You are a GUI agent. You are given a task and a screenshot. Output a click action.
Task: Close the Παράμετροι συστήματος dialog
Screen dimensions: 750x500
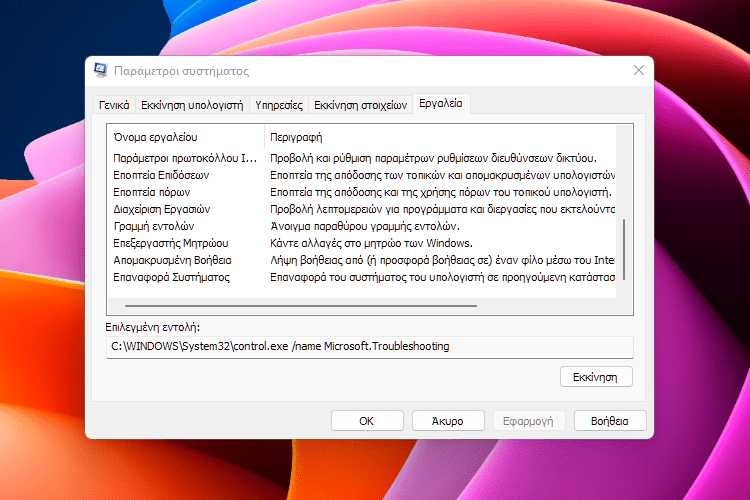(x=639, y=70)
